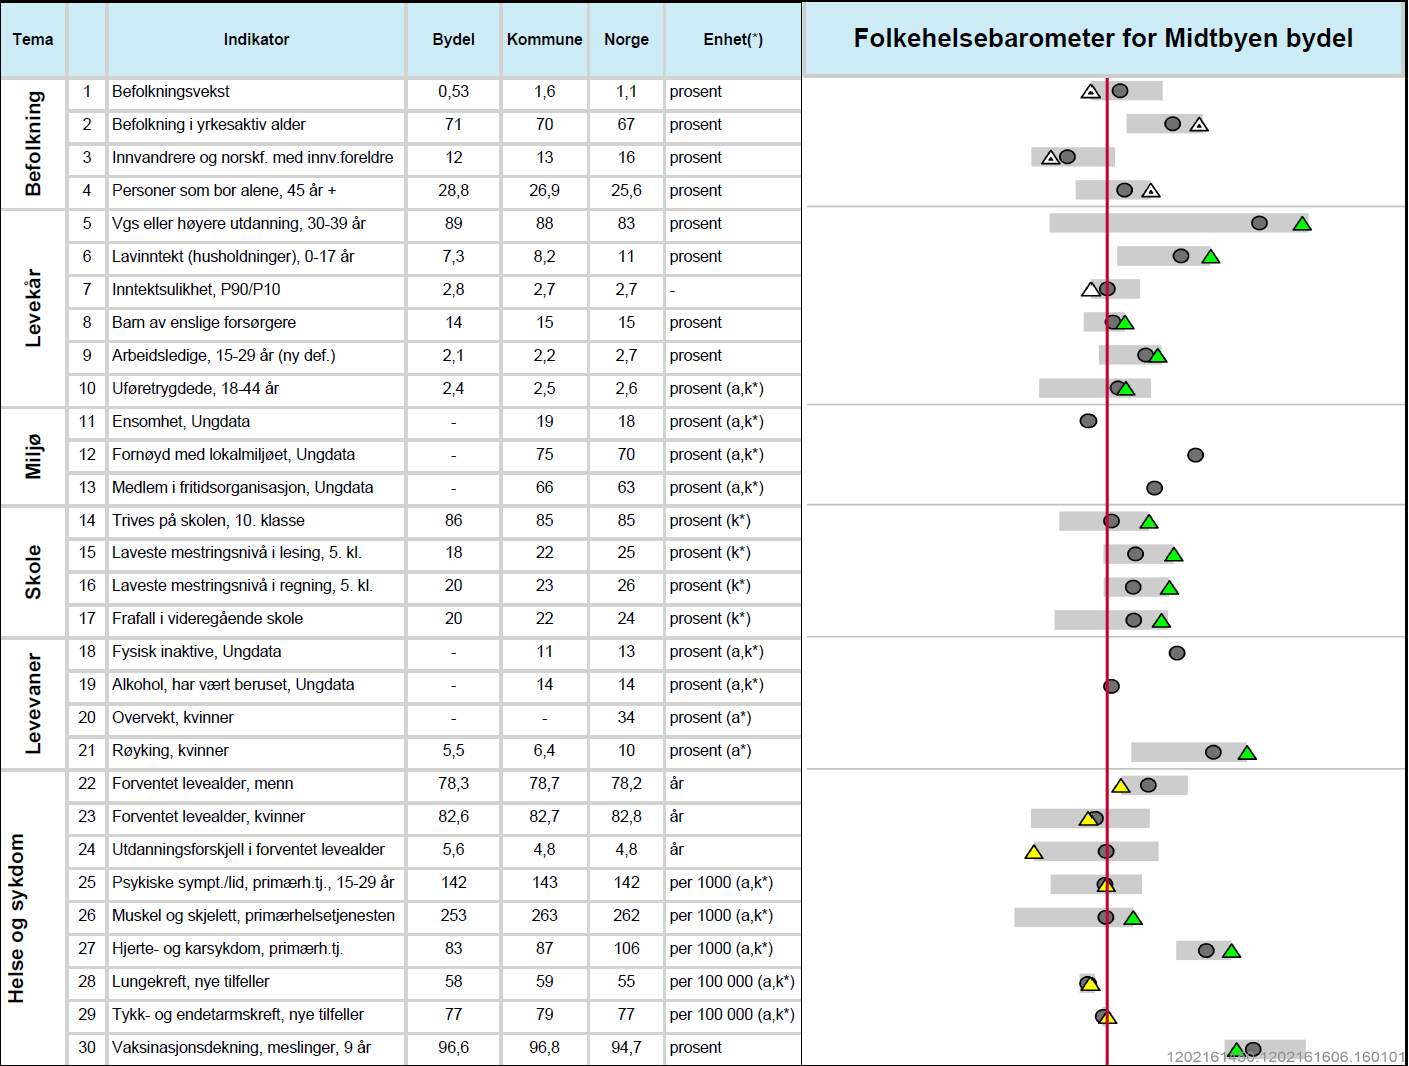
Task: Click green triangle for Frafall i videregående skole
Action: point(1161,621)
